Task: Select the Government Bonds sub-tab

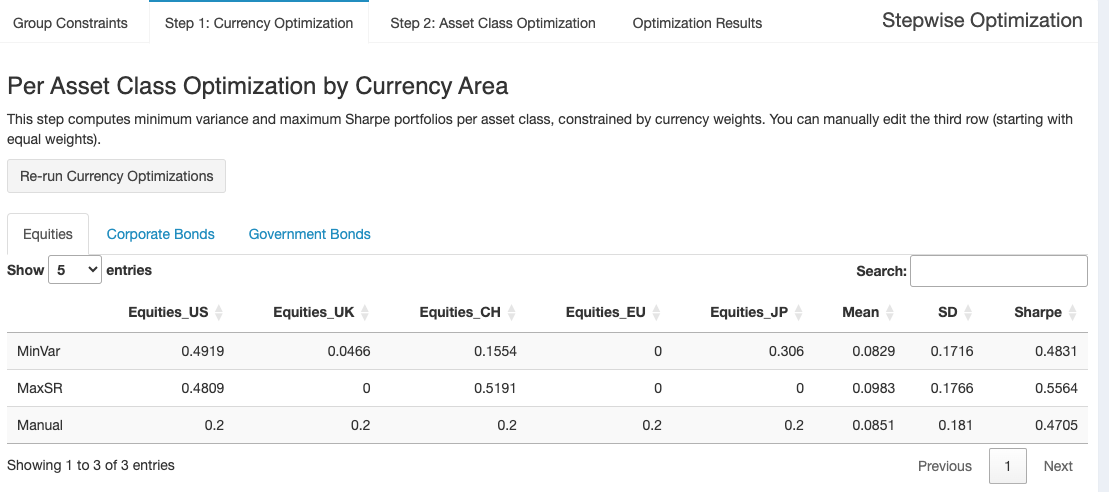Action: click(x=309, y=234)
